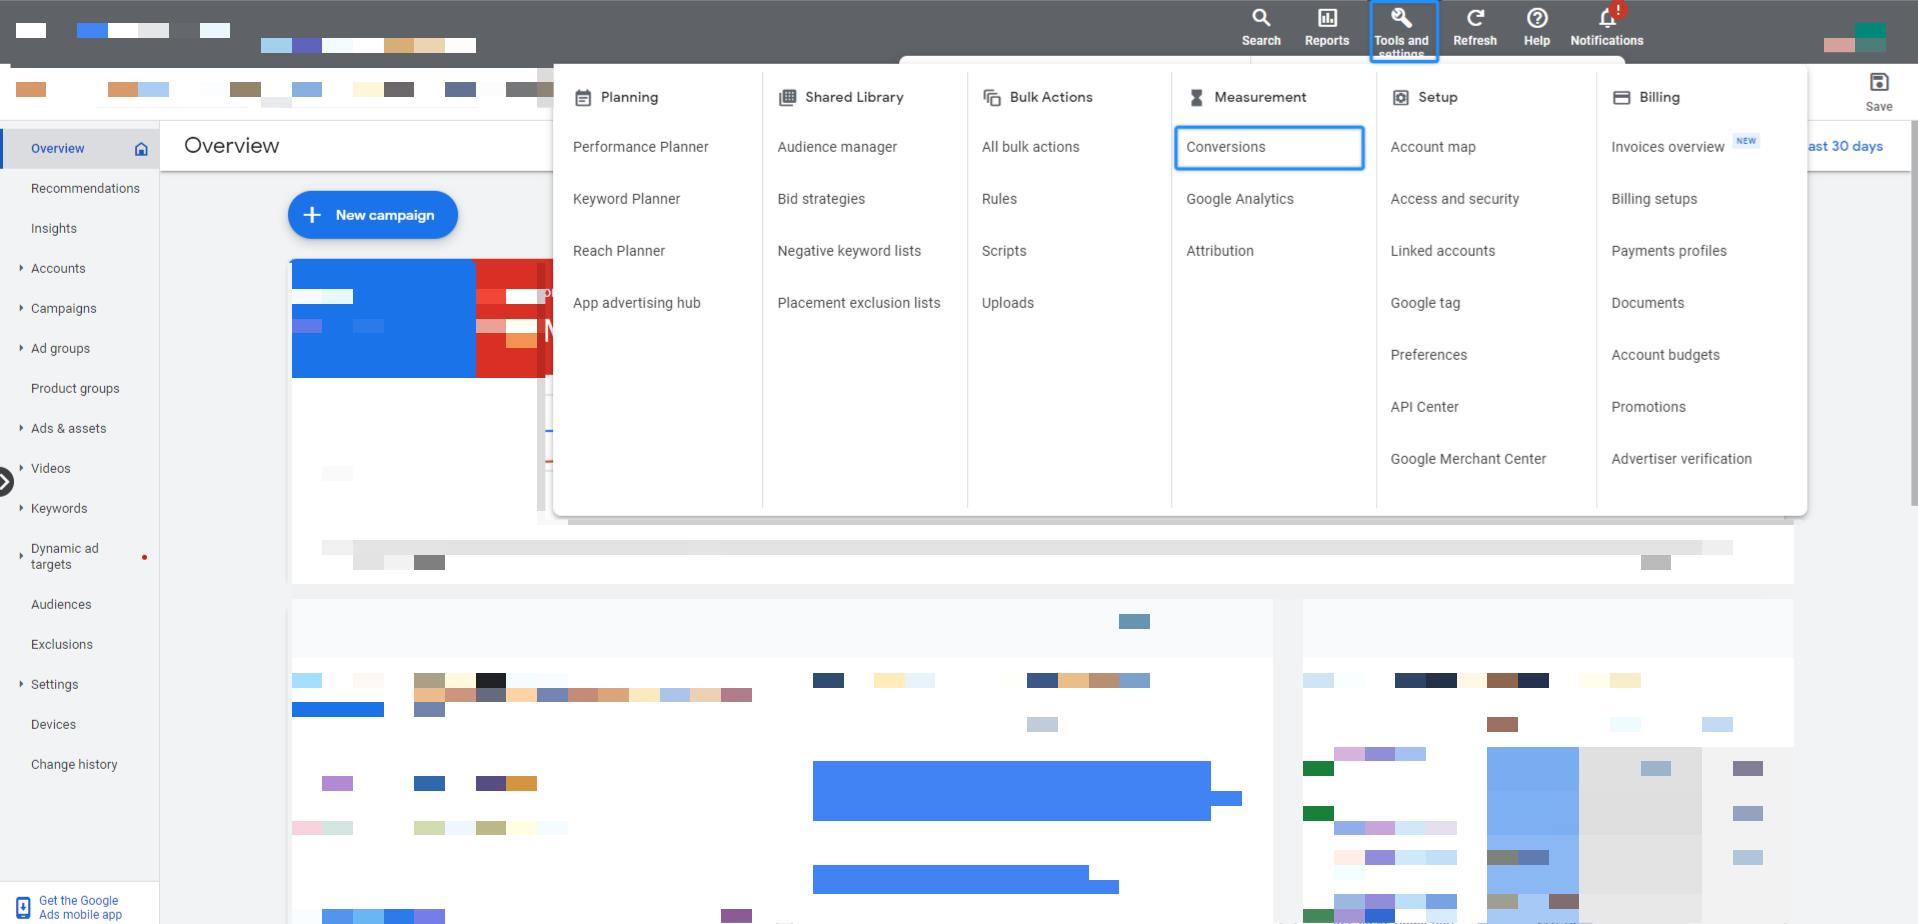This screenshot has height=924, width=1918.
Task: Open All bulk actions
Action: pyautogui.click(x=1030, y=147)
